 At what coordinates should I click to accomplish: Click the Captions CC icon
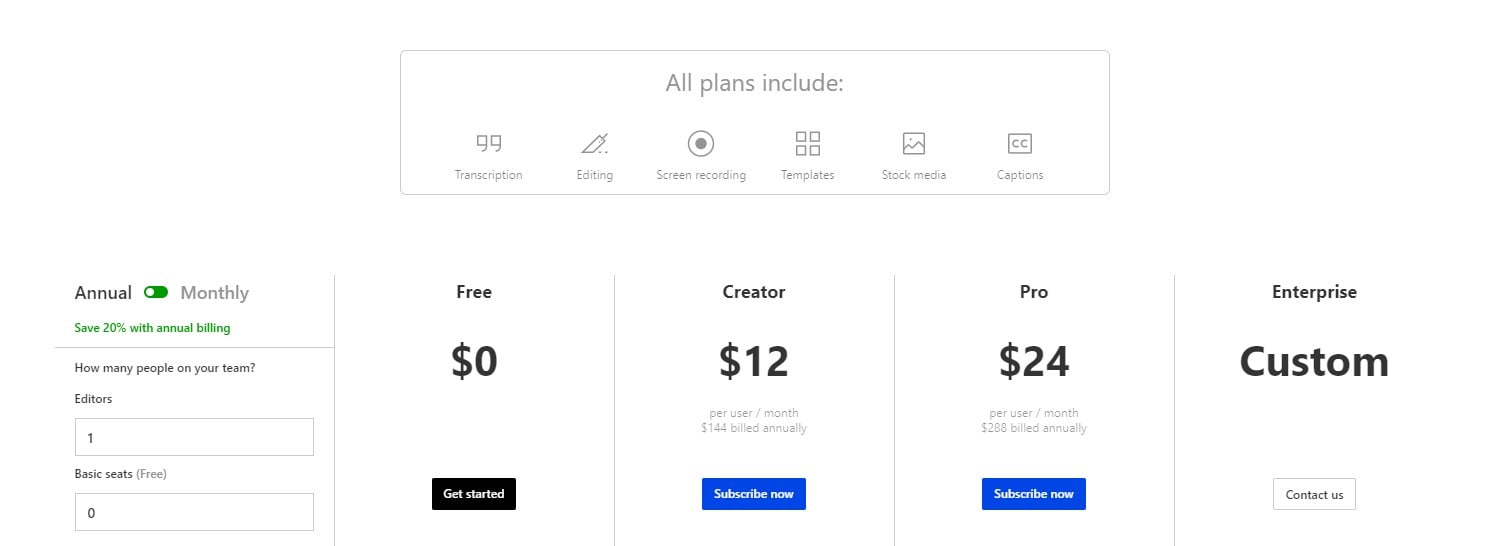pyautogui.click(x=1020, y=143)
